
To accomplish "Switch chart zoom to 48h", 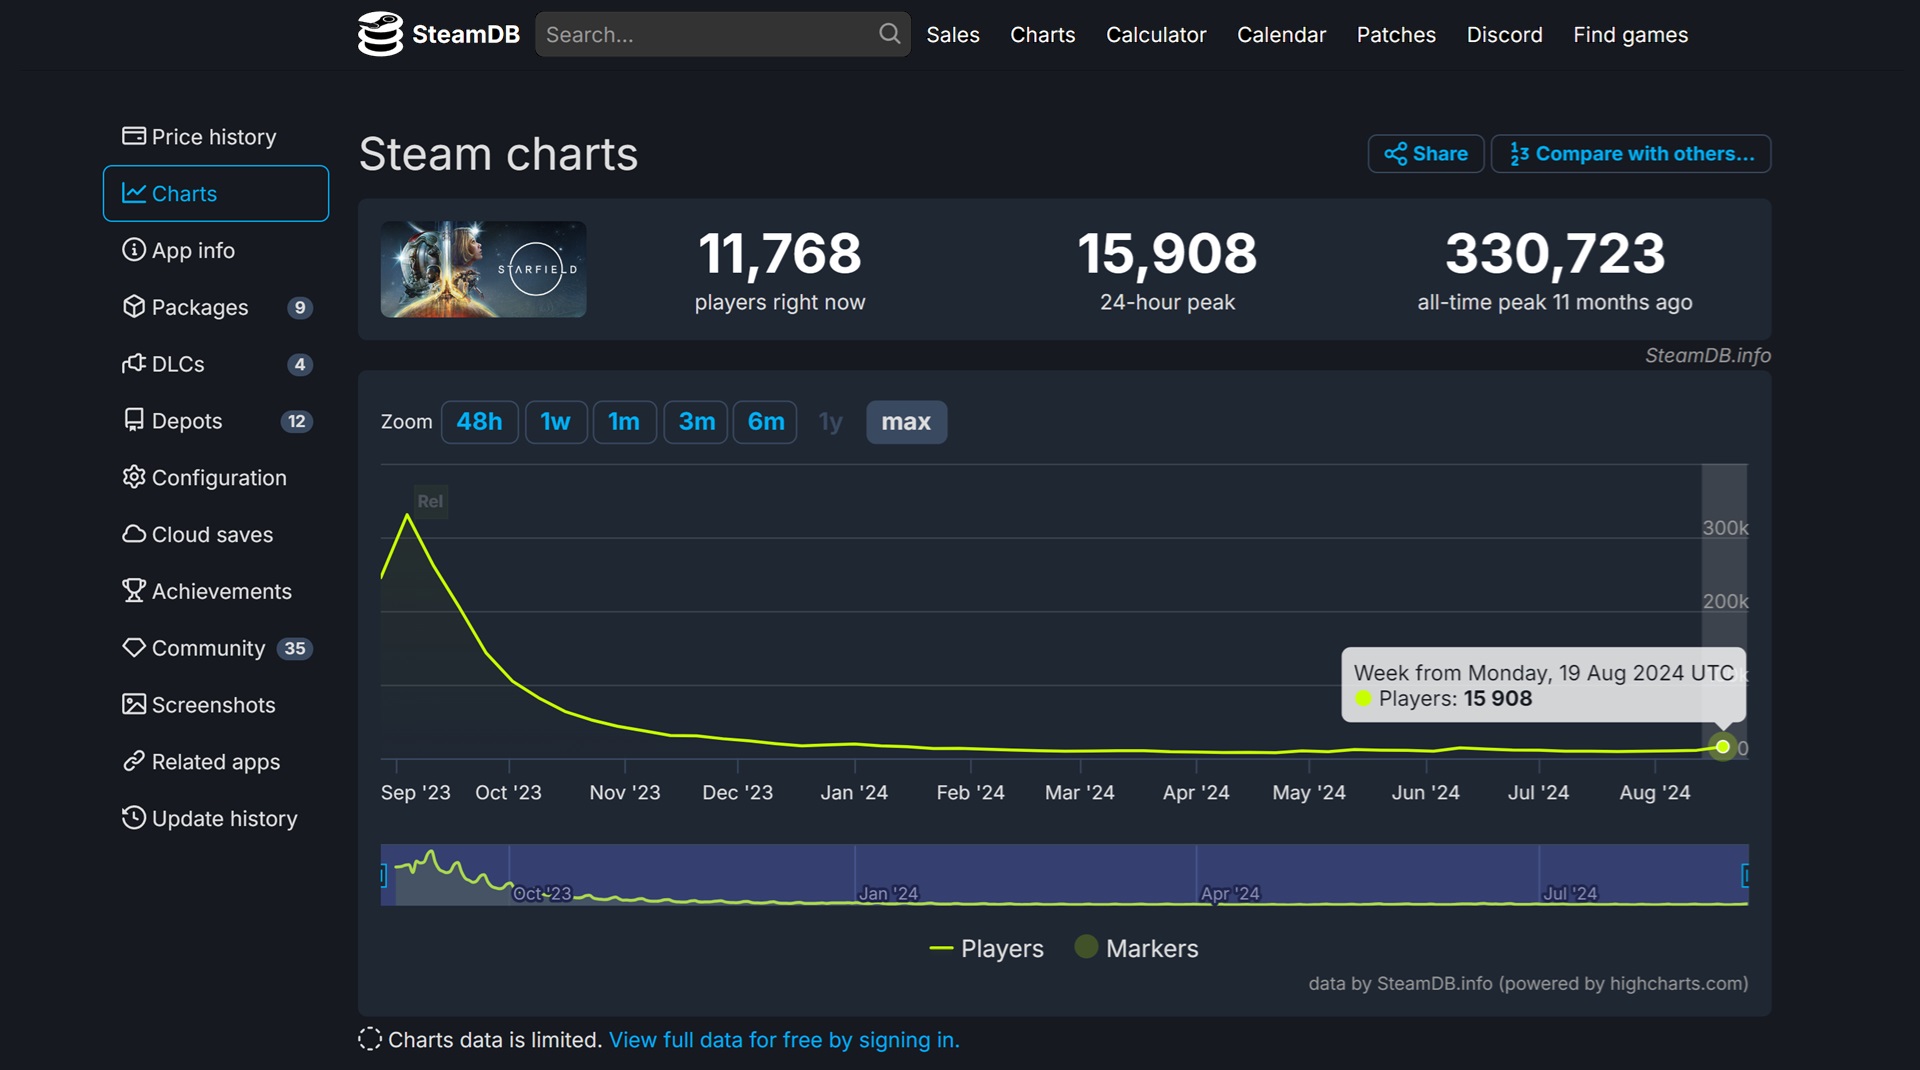I will [479, 422].
